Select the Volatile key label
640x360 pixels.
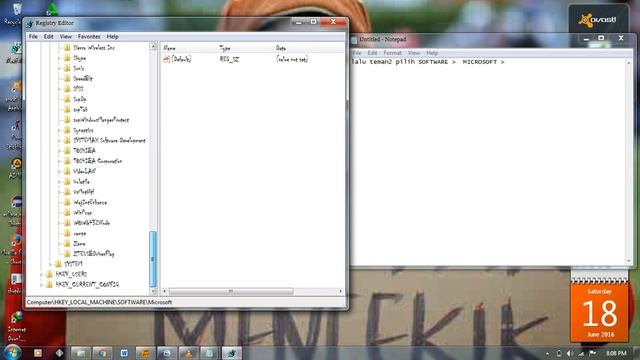(x=81, y=182)
